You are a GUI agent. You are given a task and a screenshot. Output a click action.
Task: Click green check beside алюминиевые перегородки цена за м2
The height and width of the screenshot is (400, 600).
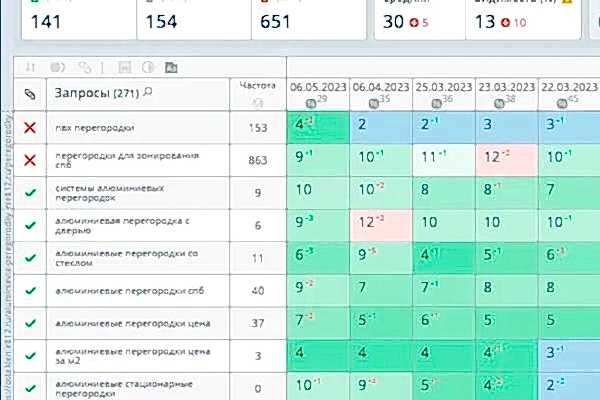click(x=30, y=356)
